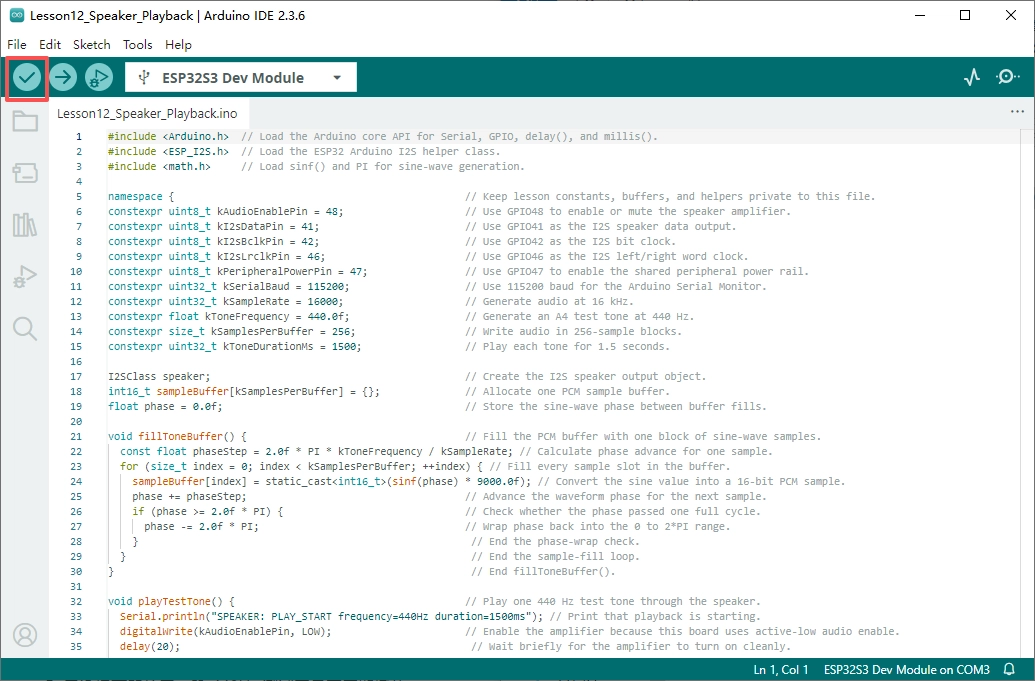Click 'kAudioEnablePin = 48' on line 6
This screenshot has width=1035, height=681.
click(x=277, y=212)
